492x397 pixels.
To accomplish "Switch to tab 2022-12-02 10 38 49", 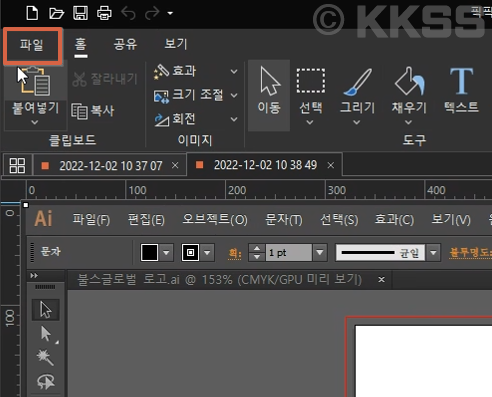I will click(265, 165).
